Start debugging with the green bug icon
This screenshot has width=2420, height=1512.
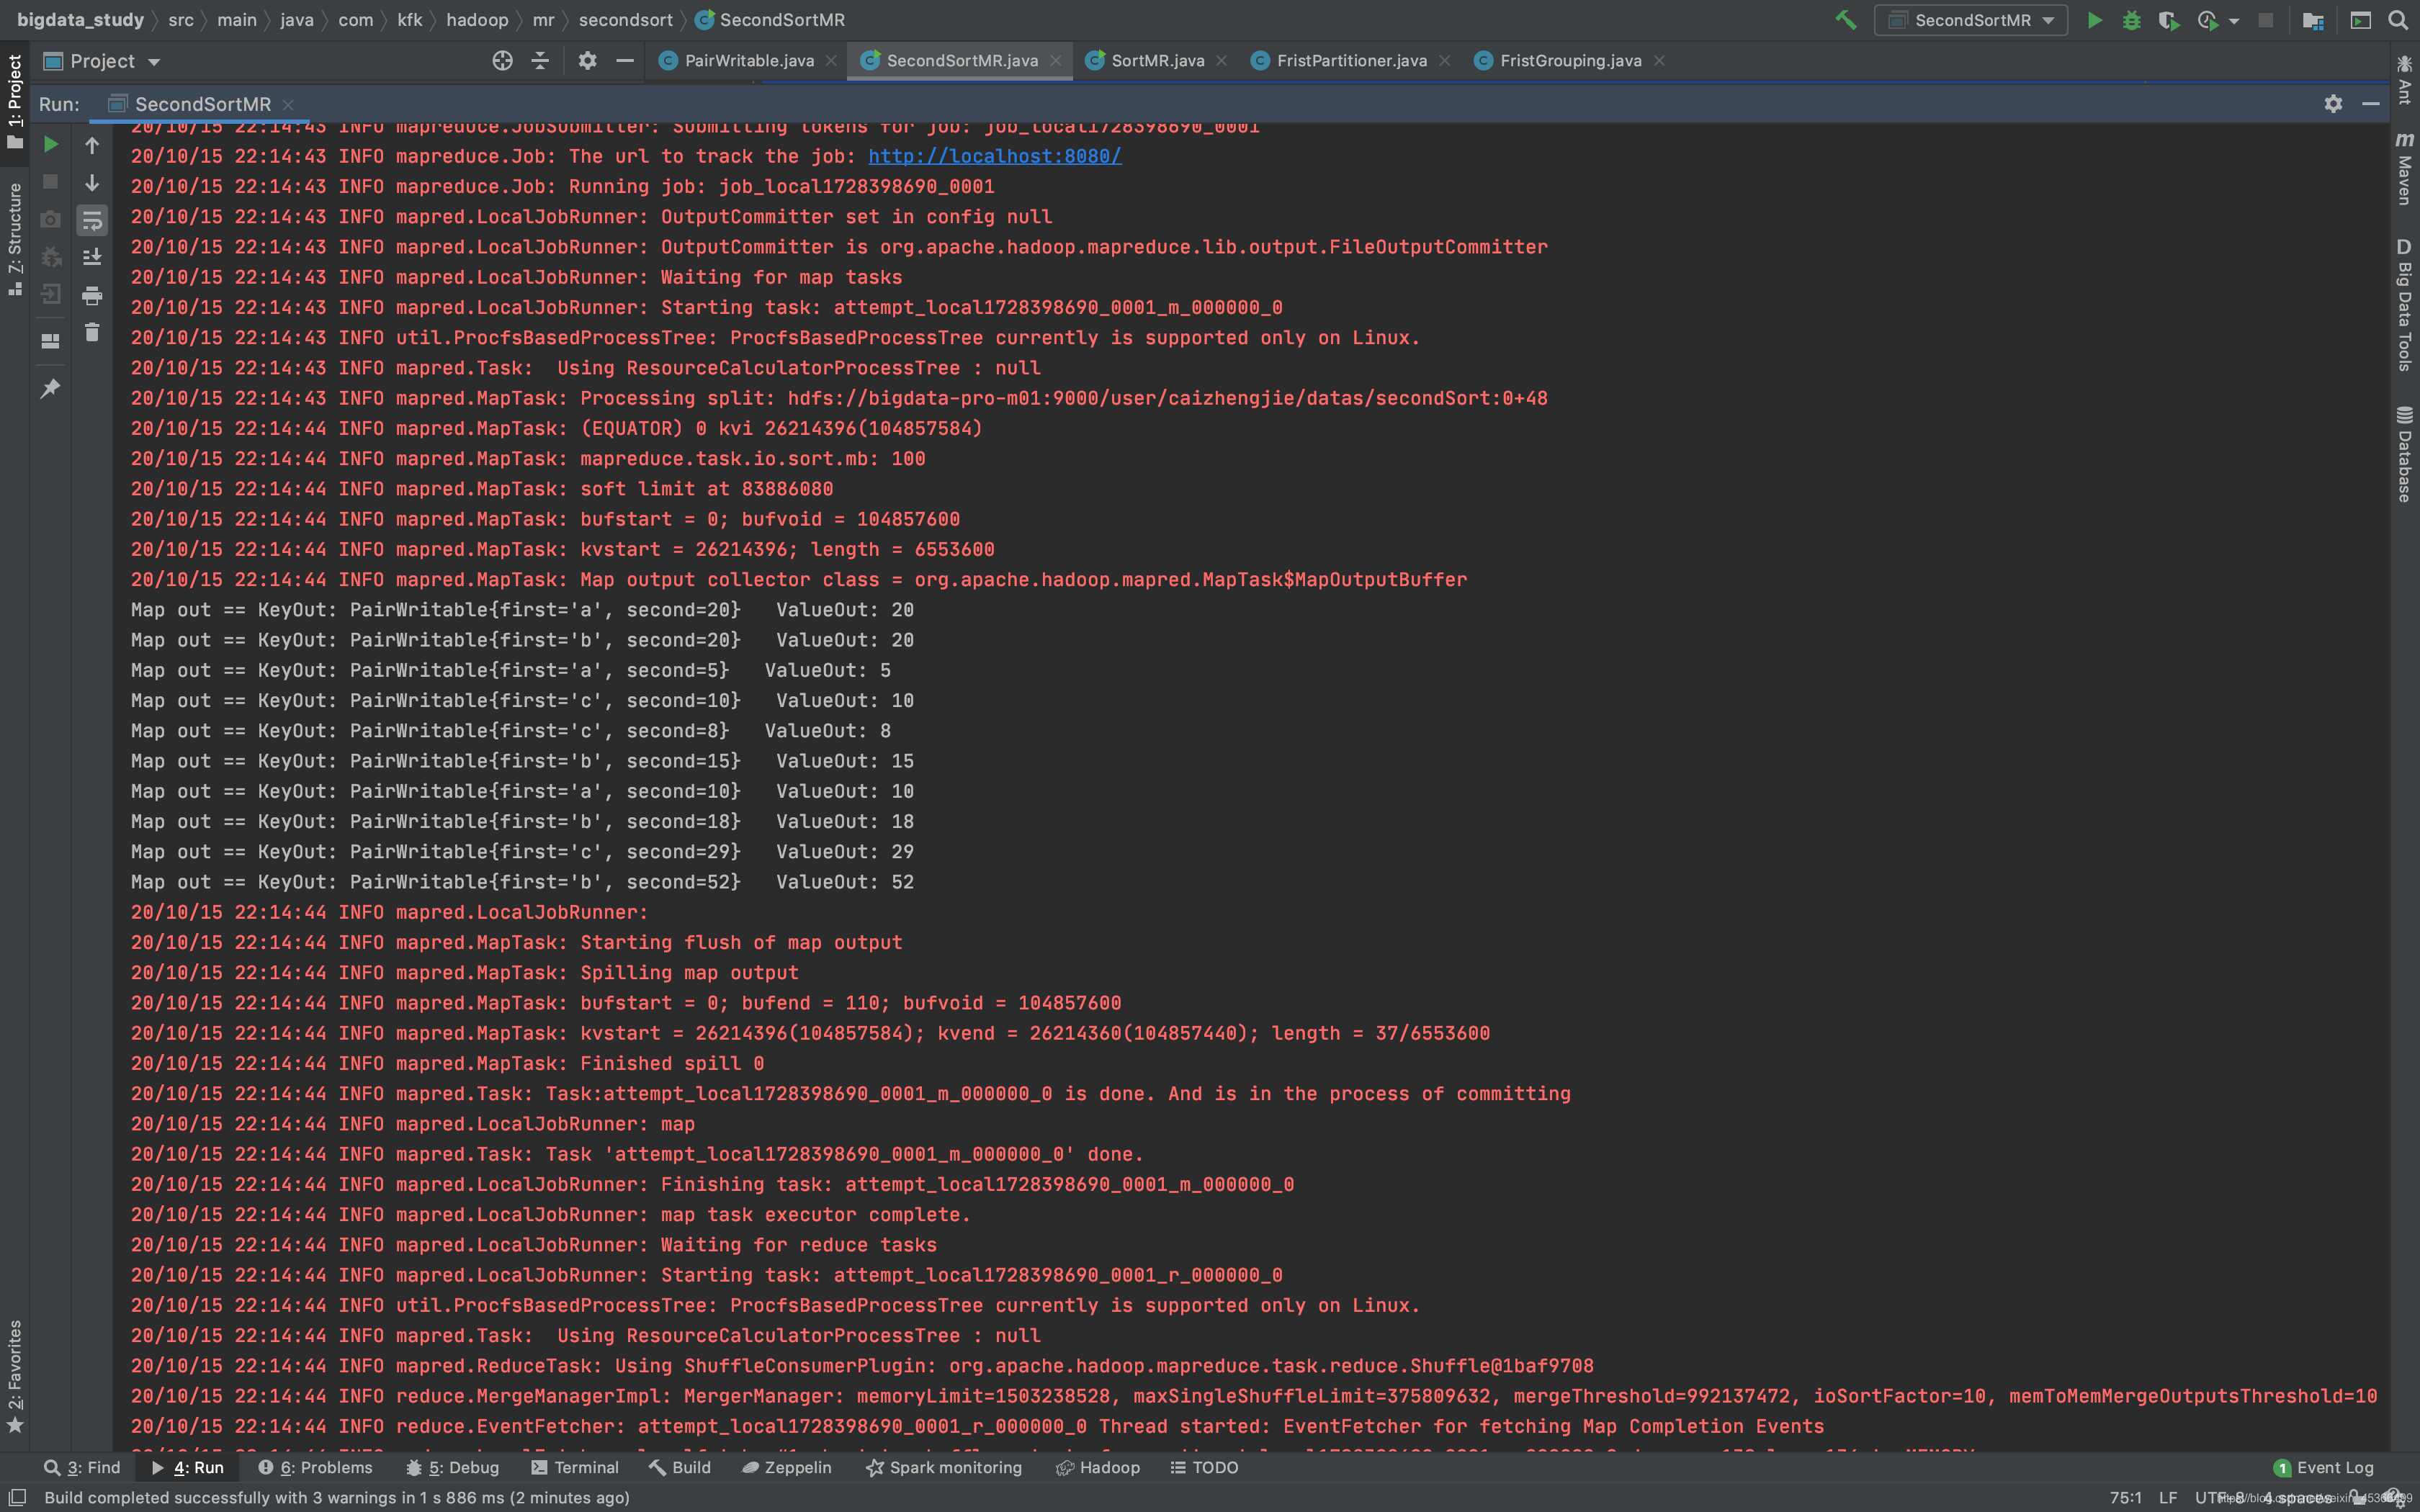pos(2131,20)
